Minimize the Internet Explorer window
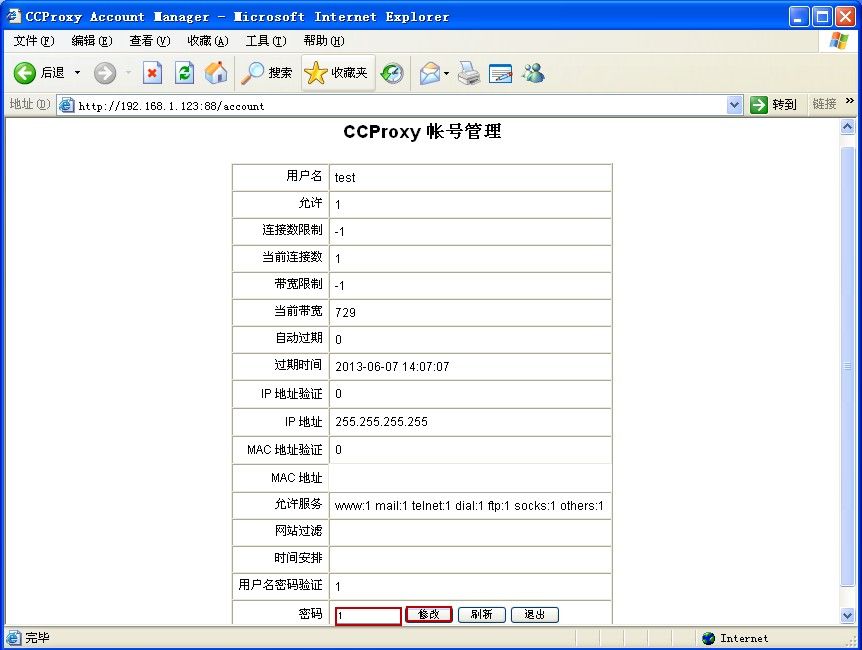Viewport: 862px width, 650px height. click(799, 17)
